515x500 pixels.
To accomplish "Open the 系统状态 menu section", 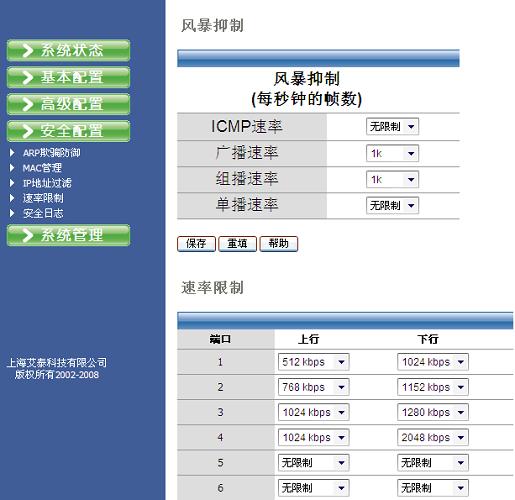I will pos(68,50).
